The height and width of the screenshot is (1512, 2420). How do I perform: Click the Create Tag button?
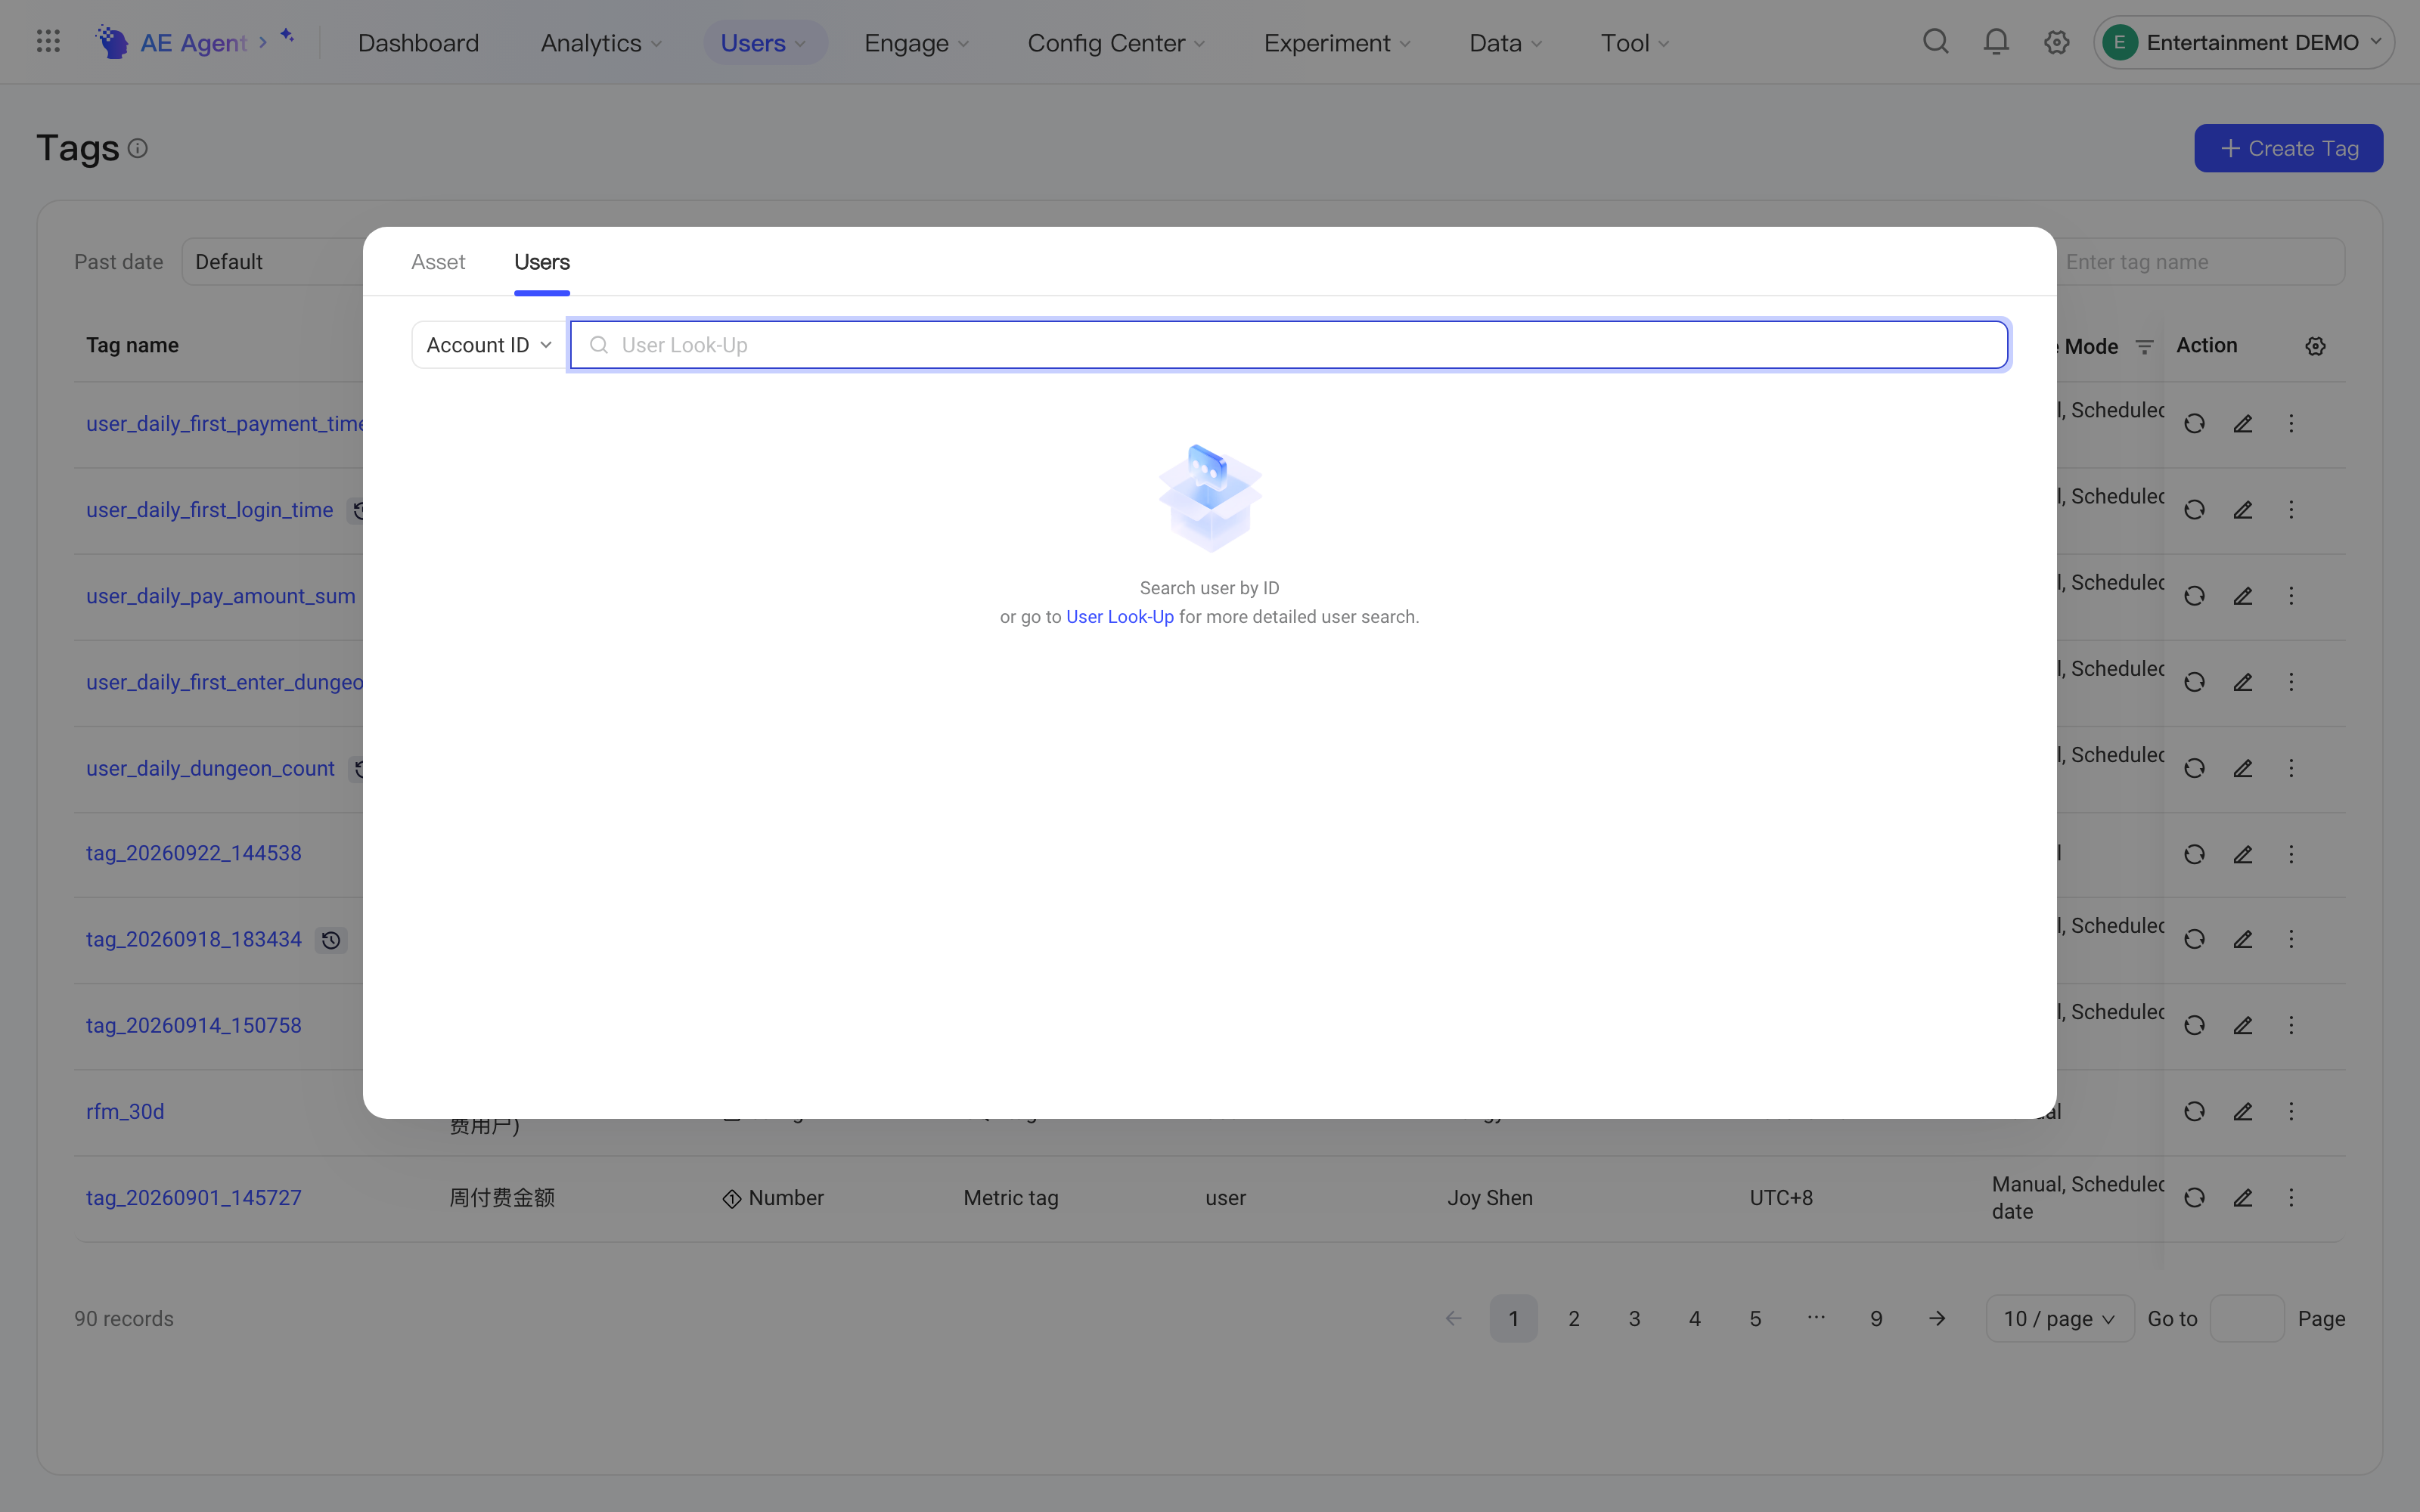click(2288, 148)
